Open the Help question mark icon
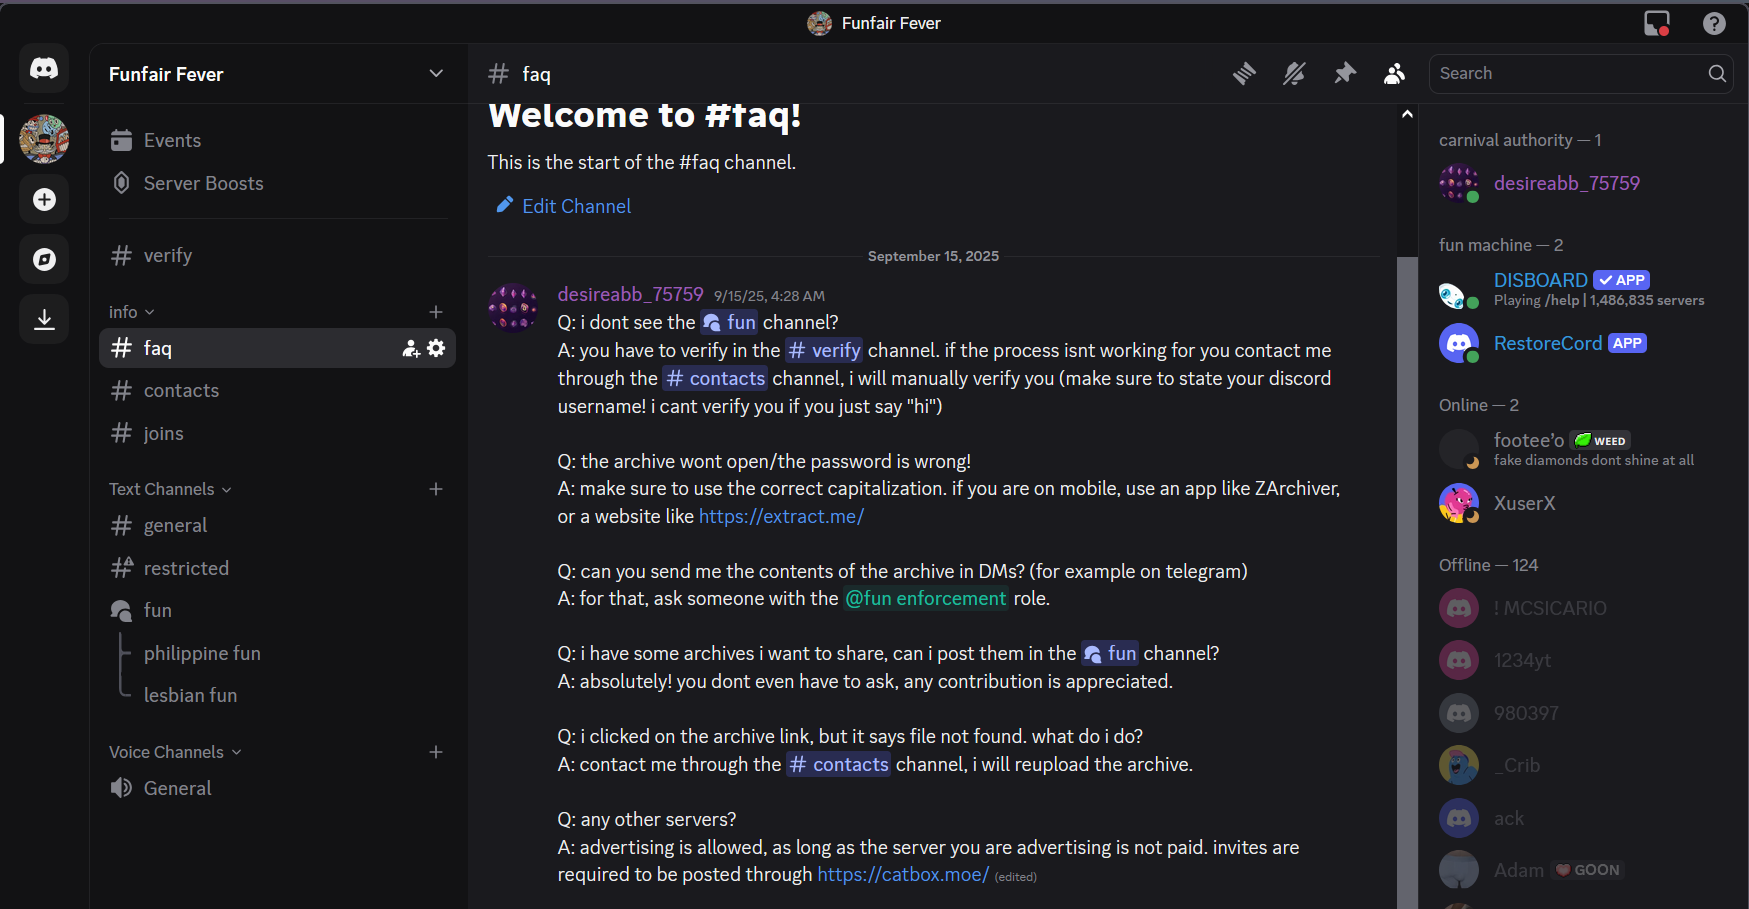Image resolution: width=1749 pixels, height=909 pixels. click(1714, 23)
